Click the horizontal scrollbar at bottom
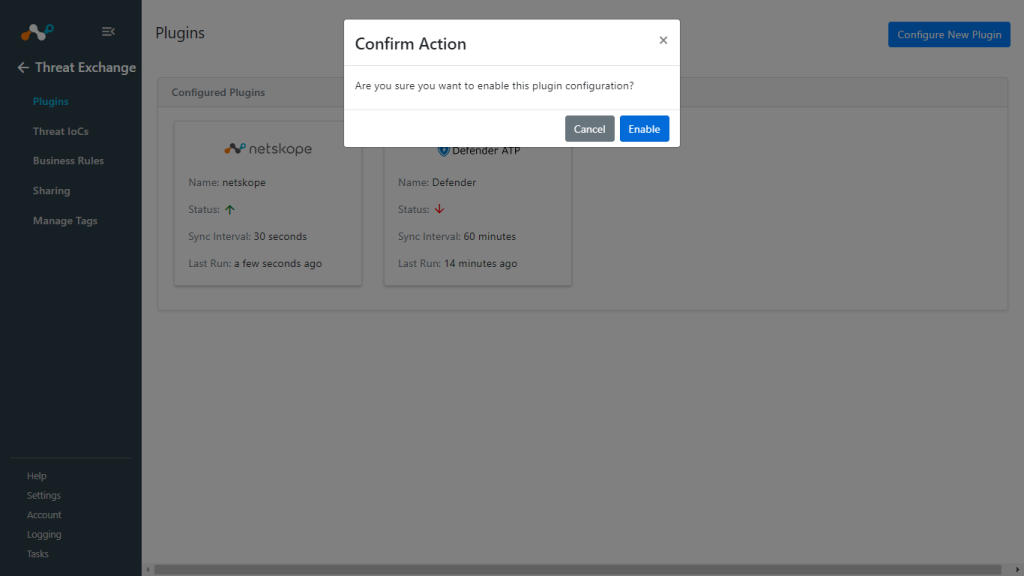 pyautogui.click(x=577, y=569)
